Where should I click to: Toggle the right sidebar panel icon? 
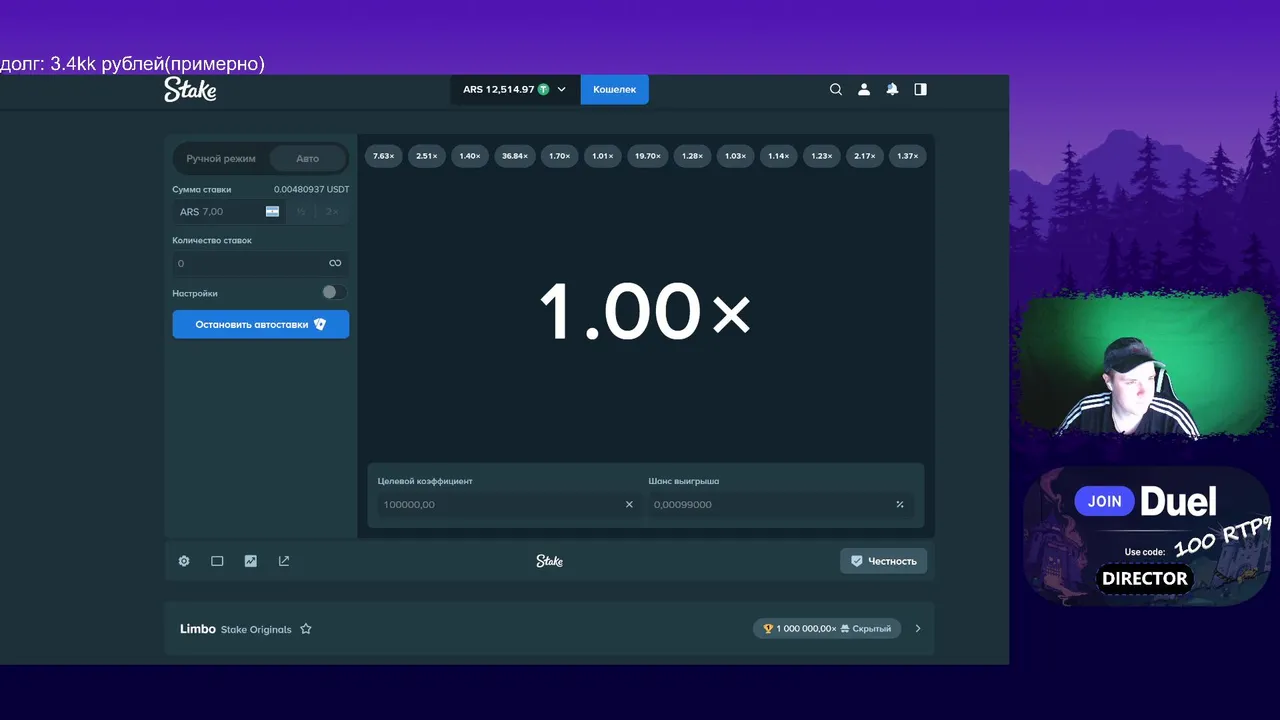920,89
